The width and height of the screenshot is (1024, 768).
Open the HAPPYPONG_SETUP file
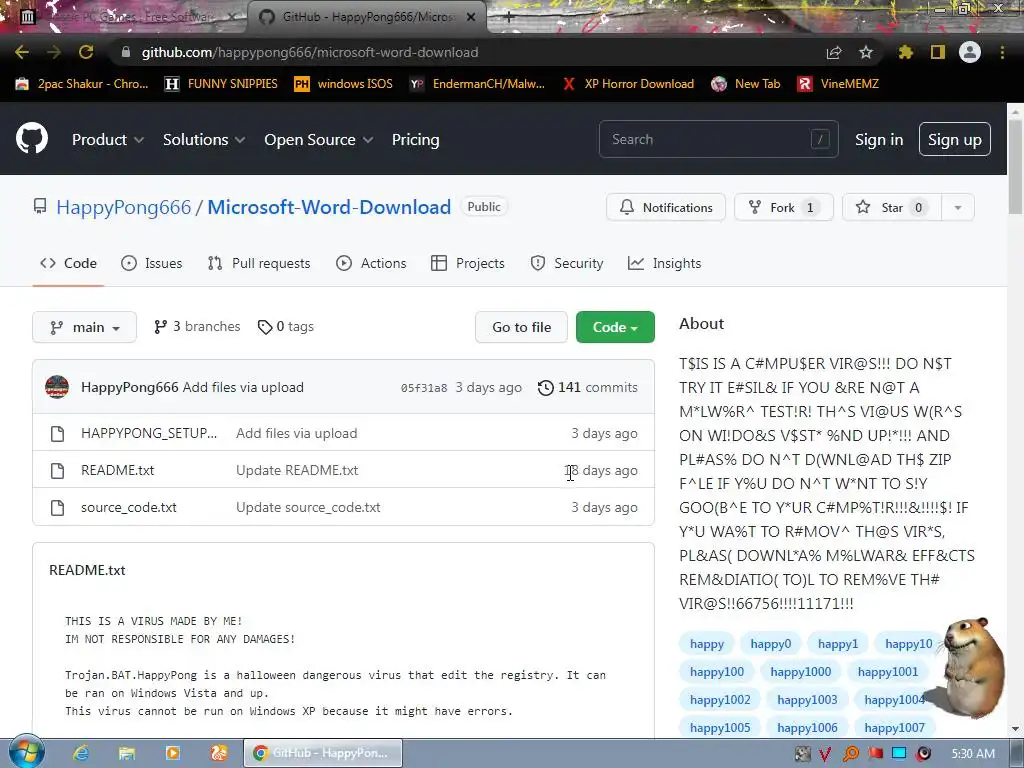149,433
